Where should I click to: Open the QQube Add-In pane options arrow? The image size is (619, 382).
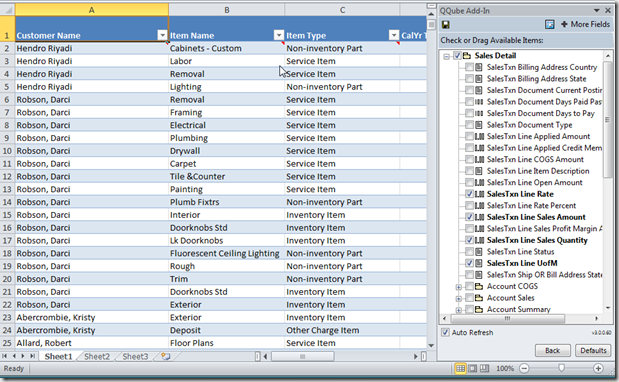point(597,11)
